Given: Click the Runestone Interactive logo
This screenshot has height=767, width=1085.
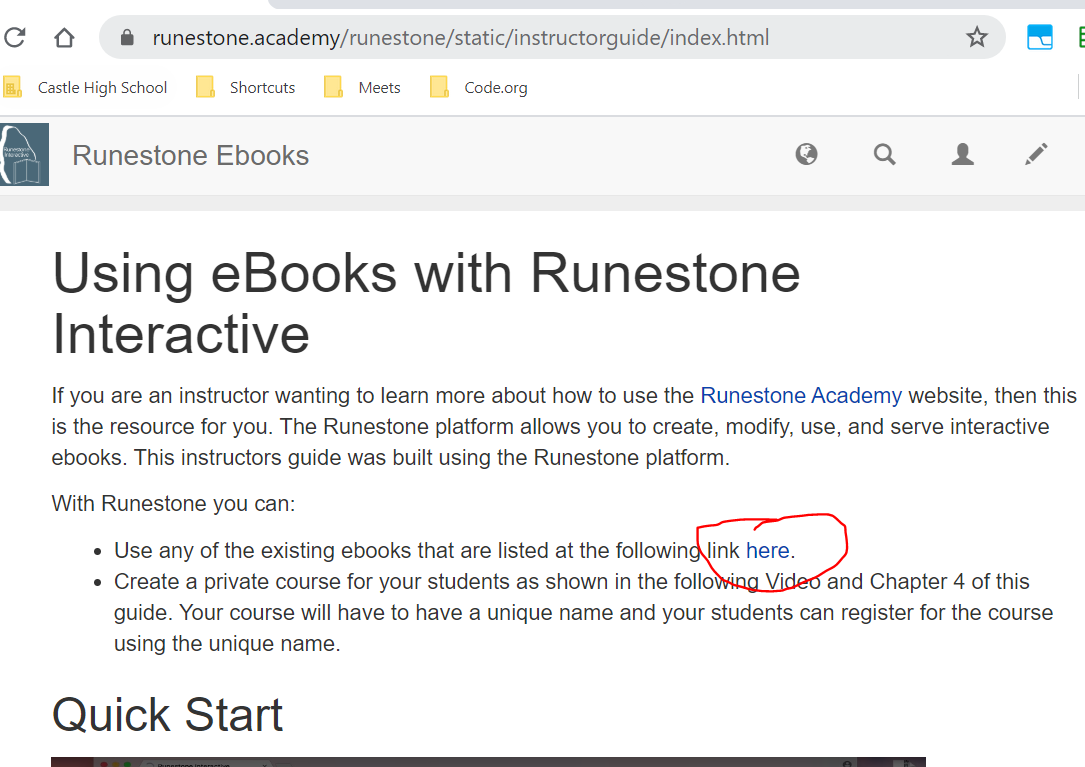Looking at the screenshot, I should [x=24, y=154].
